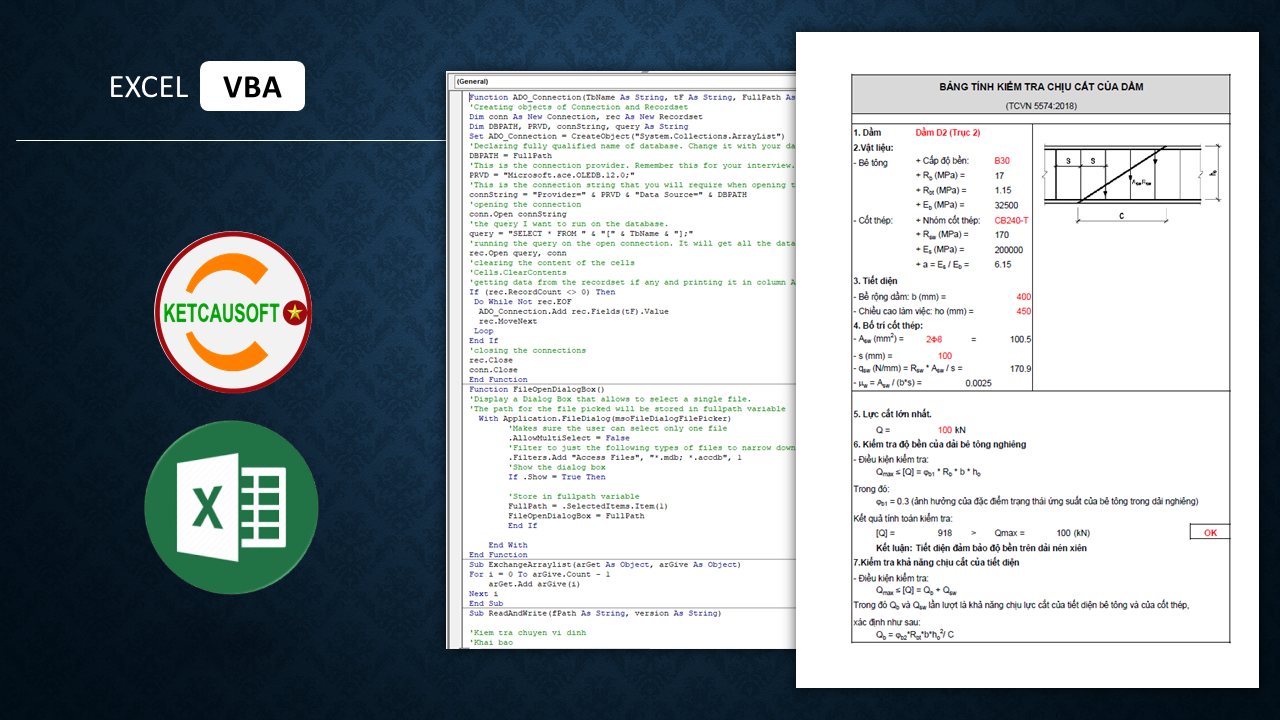Click the green Excel application icon

click(233, 508)
